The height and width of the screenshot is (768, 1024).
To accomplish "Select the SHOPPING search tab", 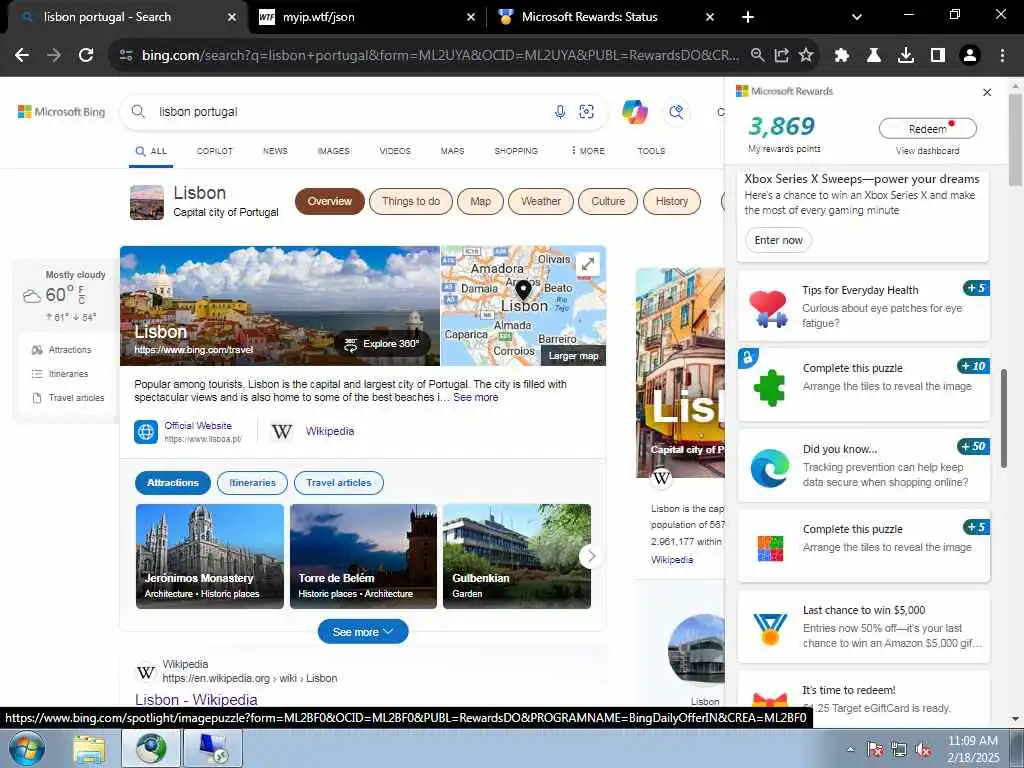I will (x=516, y=151).
